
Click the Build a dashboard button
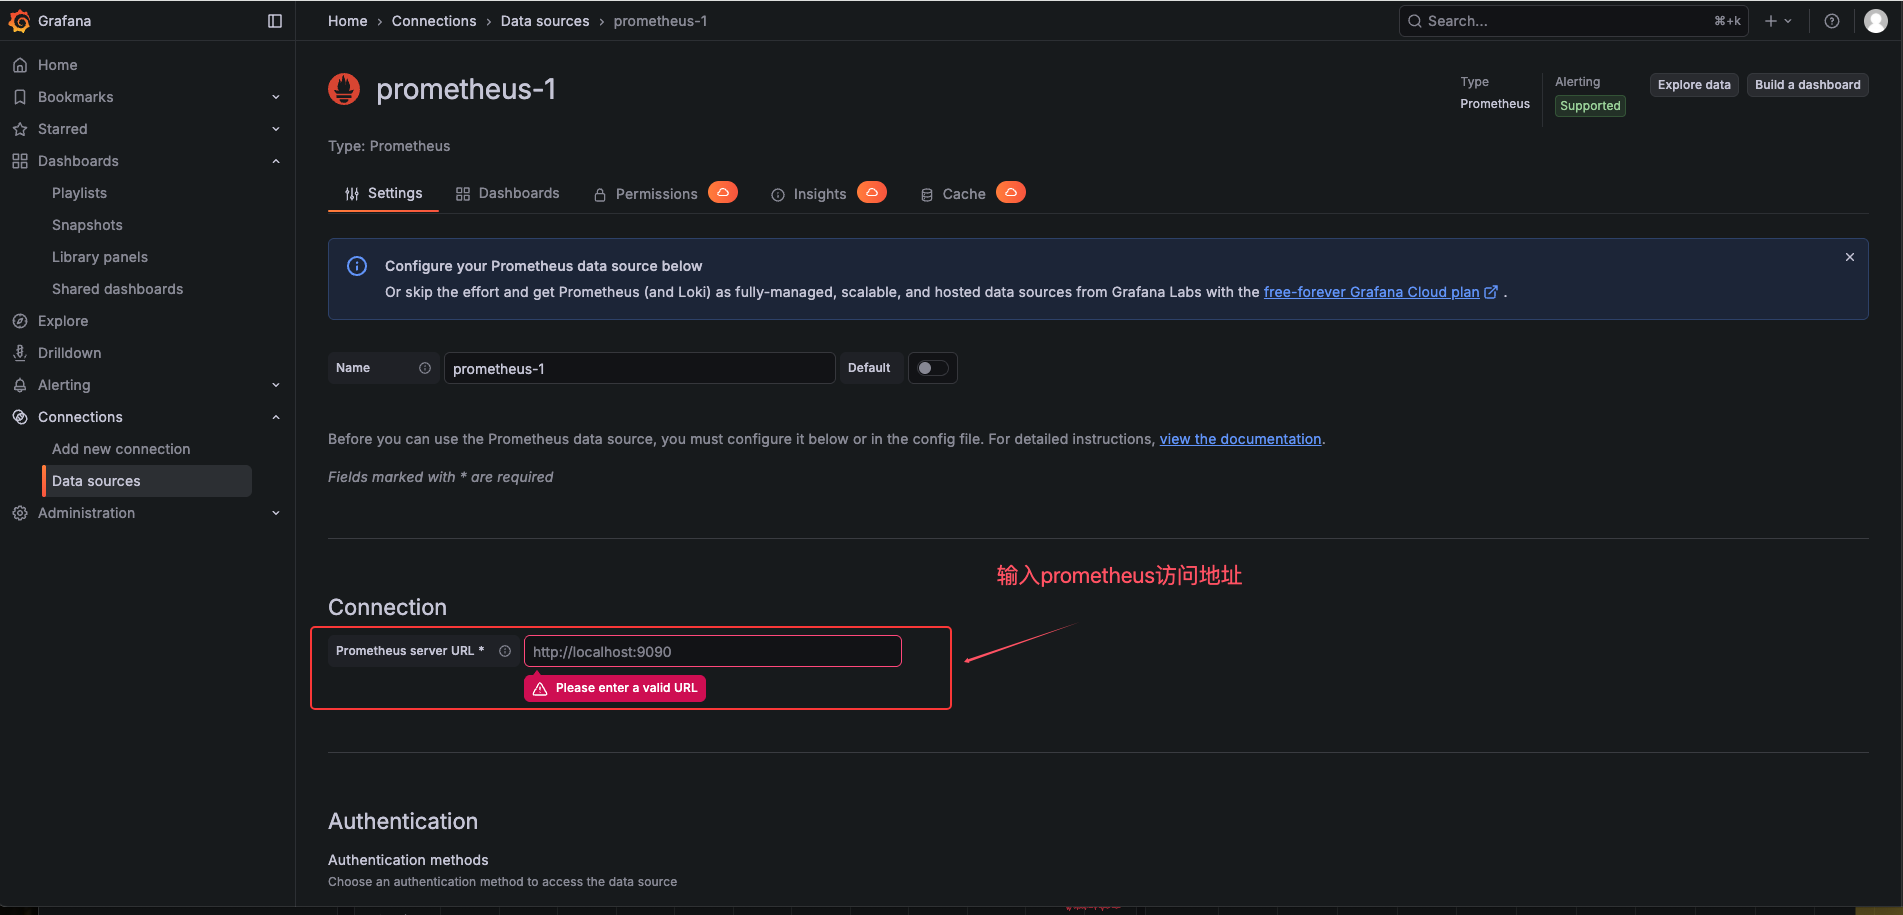[x=1808, y=85]
